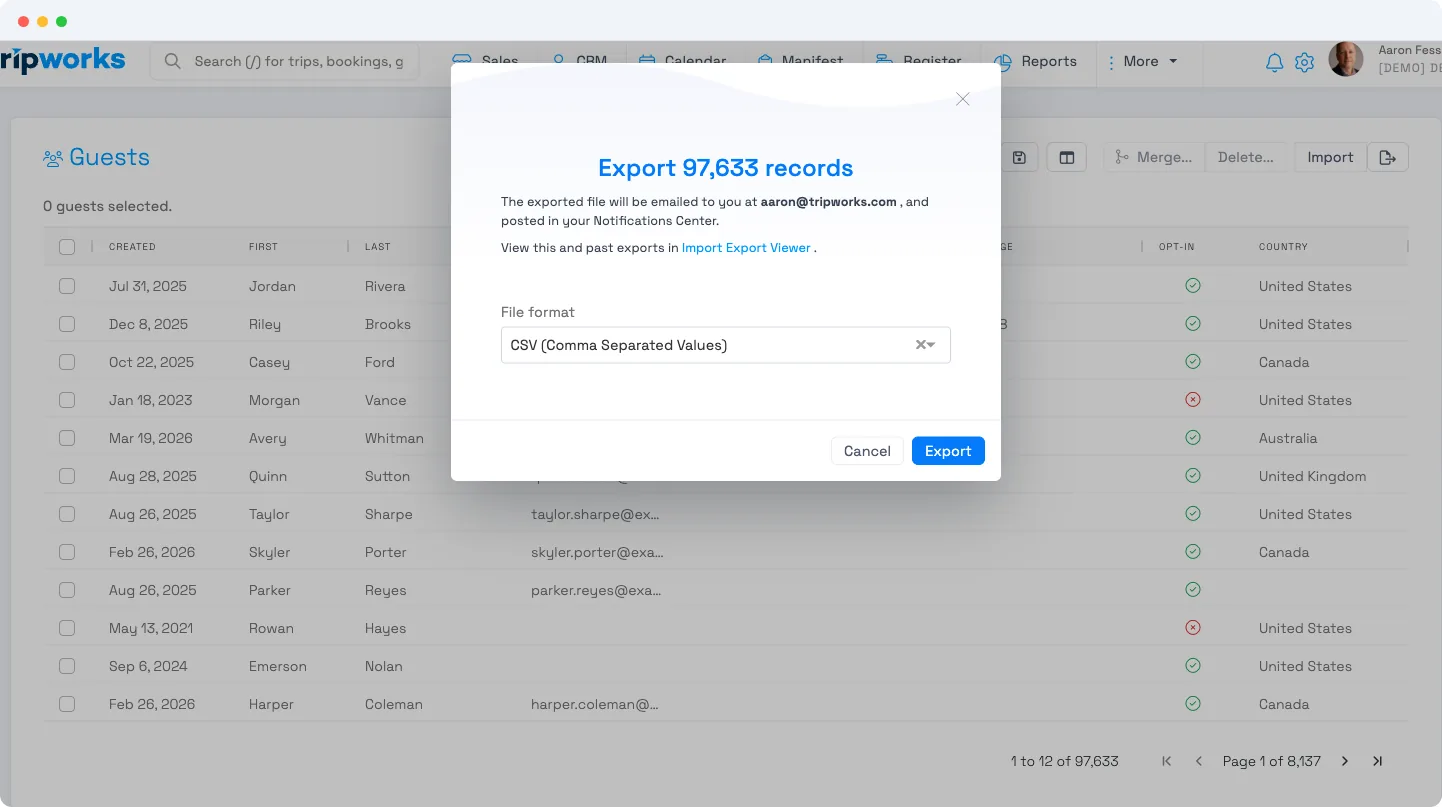Click the Import button
The image size is (1442, 807).
pyautogui.click(x=1330, y=157)
